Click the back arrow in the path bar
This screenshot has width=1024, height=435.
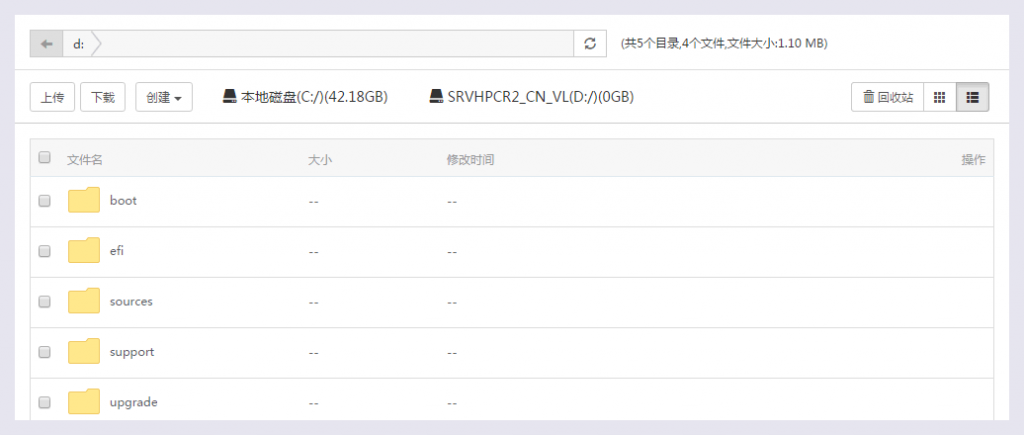coord(46,44)
